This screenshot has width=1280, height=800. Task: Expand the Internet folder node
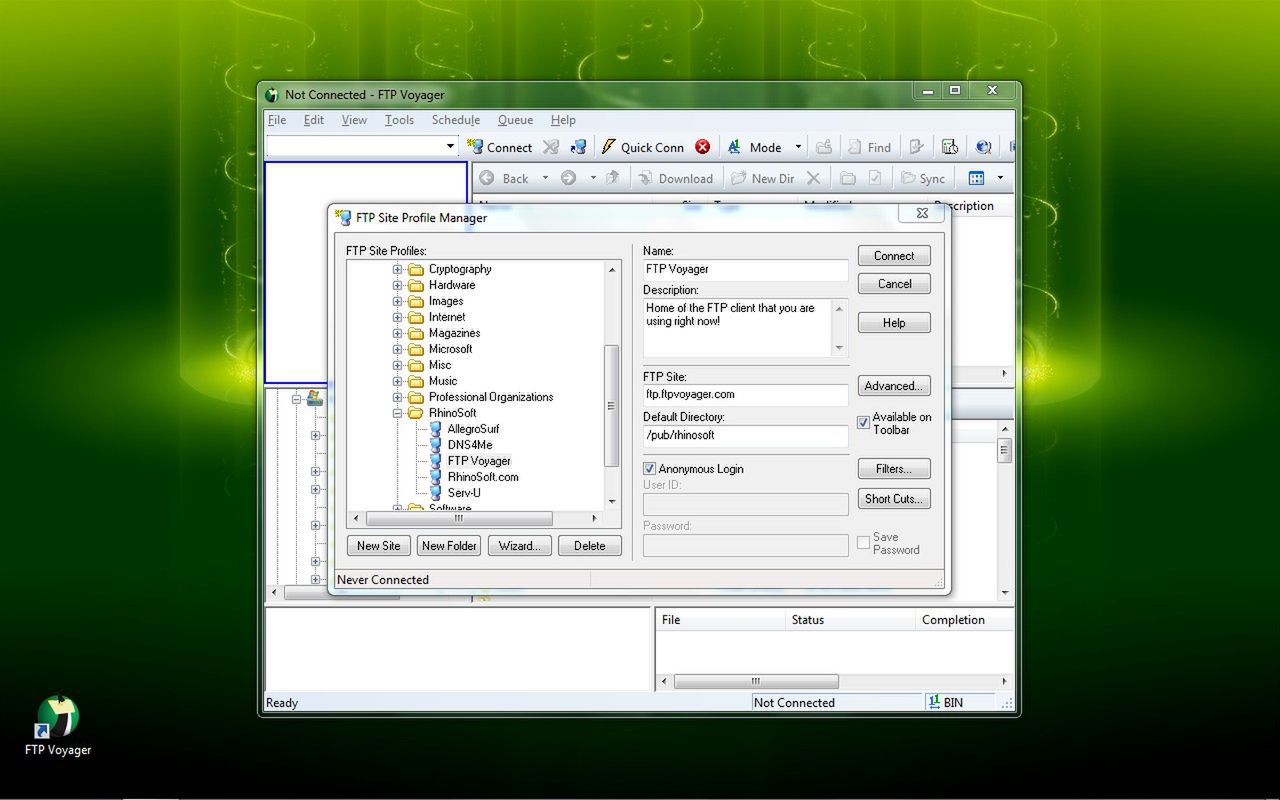point(397,317)
